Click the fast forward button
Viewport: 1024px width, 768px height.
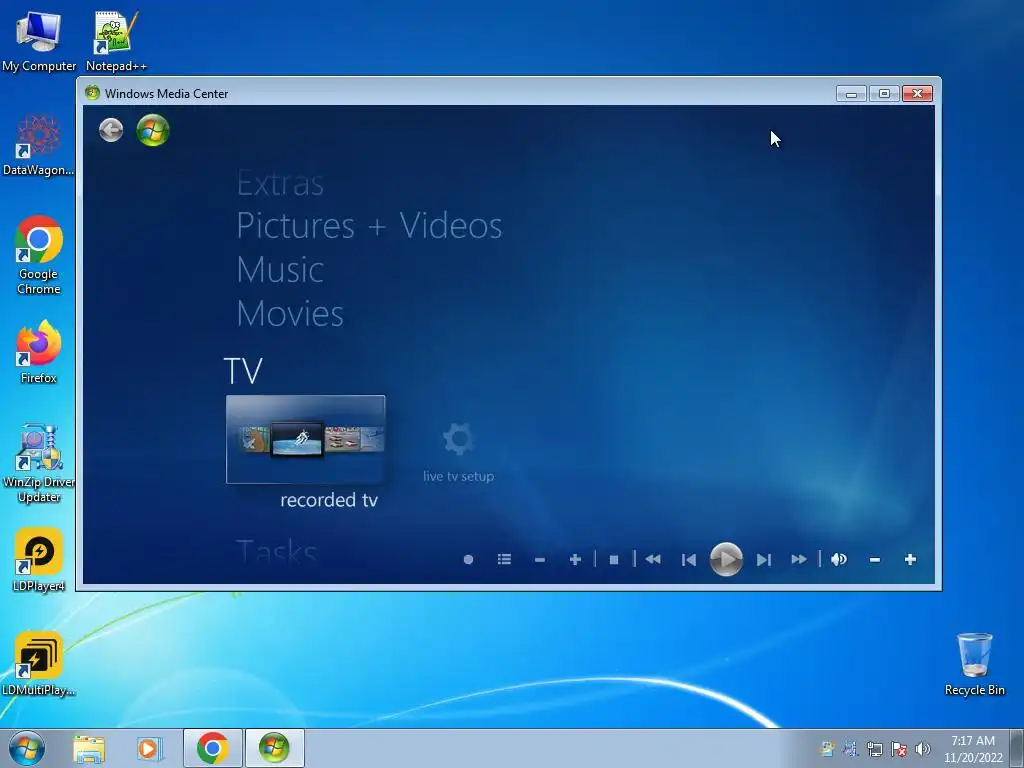799,560
